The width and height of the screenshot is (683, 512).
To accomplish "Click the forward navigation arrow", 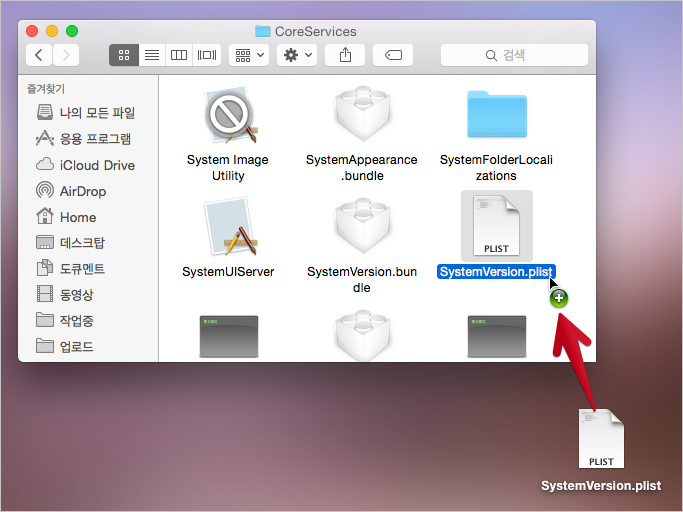I will coord(66,55).
